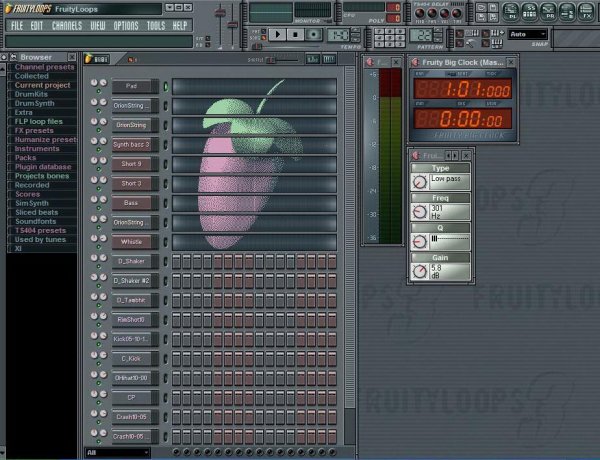Screen dimensions: 600x460
Task: Click the main volume slider handle
Action: click(x=220, y=13)
